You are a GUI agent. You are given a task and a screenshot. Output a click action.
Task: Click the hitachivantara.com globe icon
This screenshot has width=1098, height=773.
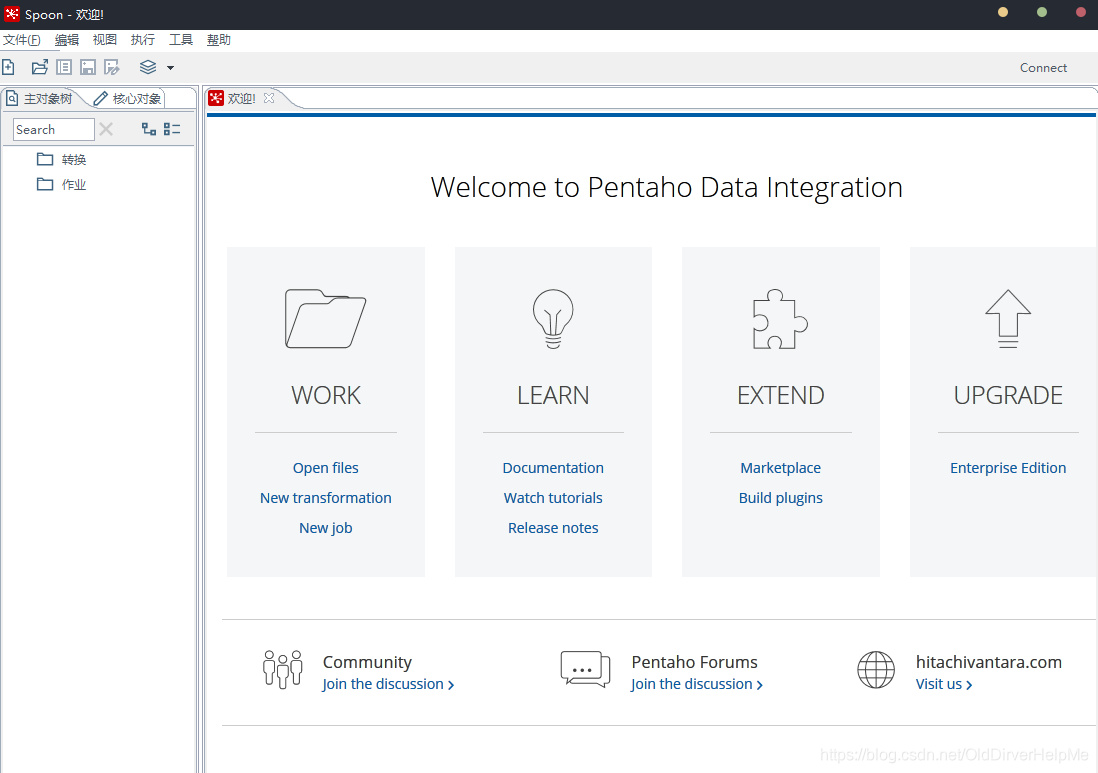(876, 670)
